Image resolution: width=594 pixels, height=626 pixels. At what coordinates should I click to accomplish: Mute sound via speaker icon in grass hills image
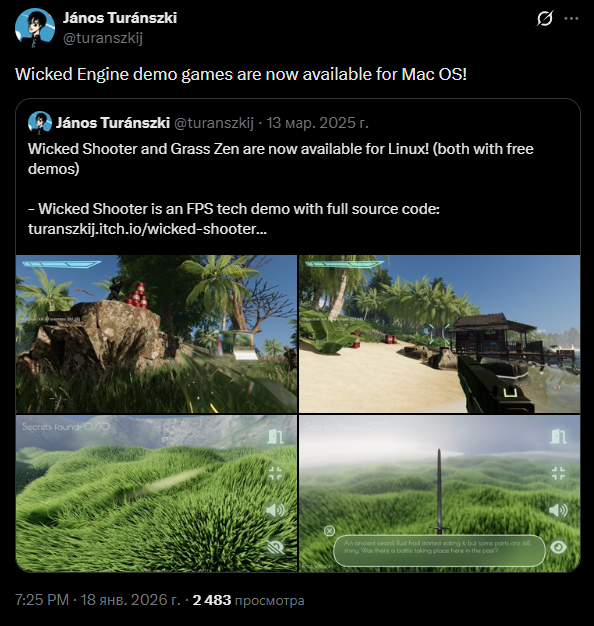(x=275, y=510)
